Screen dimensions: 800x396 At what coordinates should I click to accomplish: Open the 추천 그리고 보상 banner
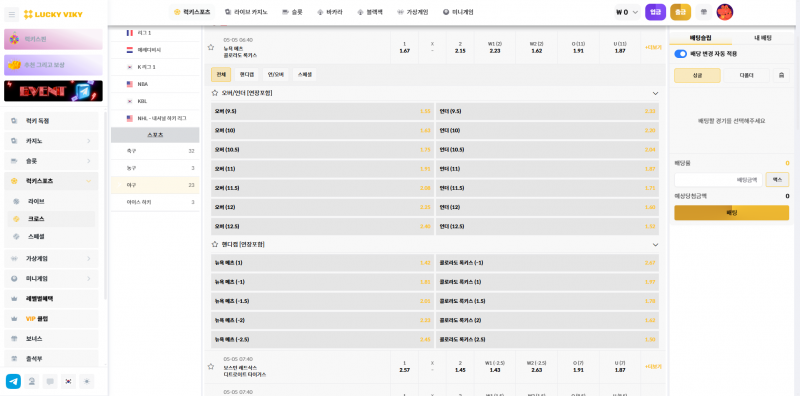pyautogui.click(x=53, y=65)
